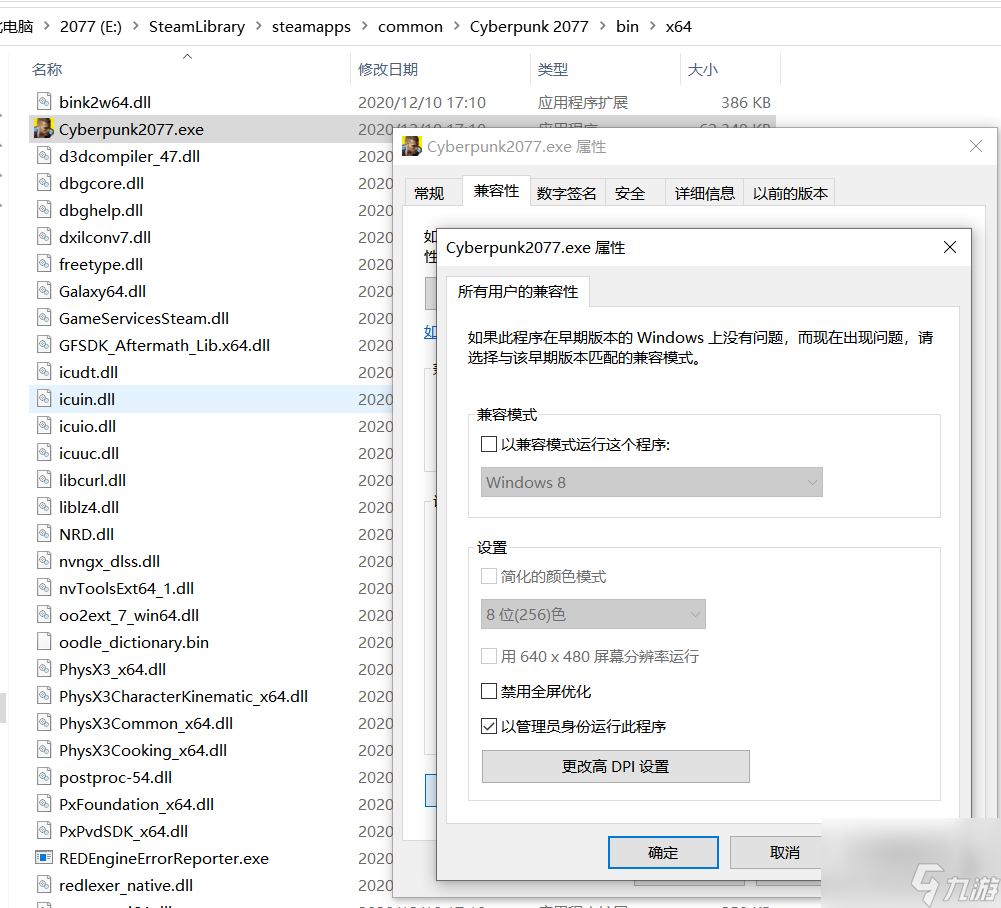Click the oodle_dictionary.bin blank file icon
Image resolution: width=1001 pixels, height=908 pixels.
click(x=44, y=642)
